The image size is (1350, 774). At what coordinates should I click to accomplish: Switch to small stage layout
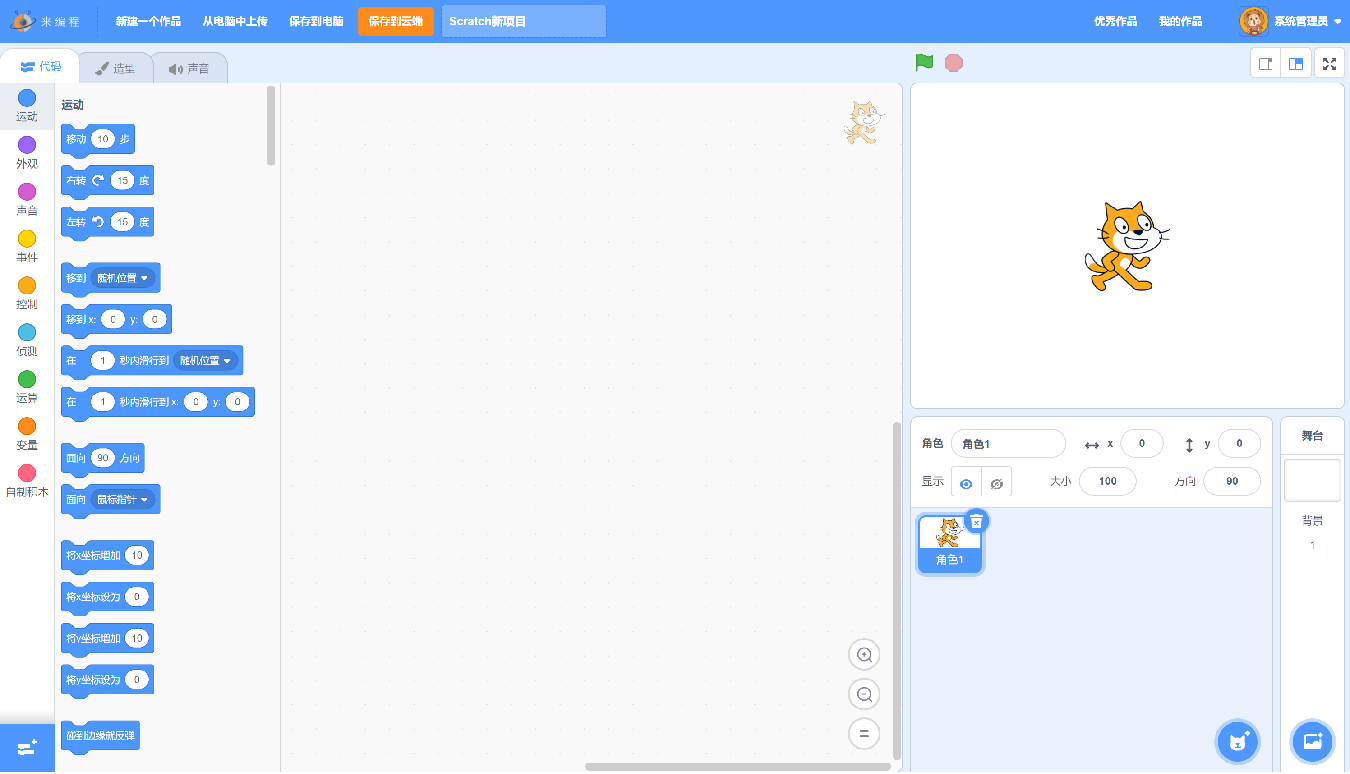(1265, 64)
